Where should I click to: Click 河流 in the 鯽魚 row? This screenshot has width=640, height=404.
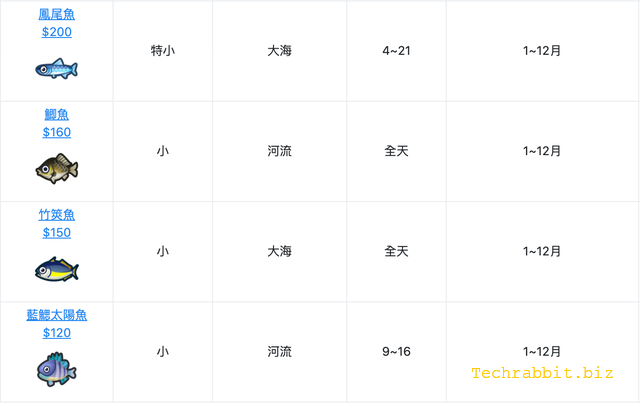279,151
